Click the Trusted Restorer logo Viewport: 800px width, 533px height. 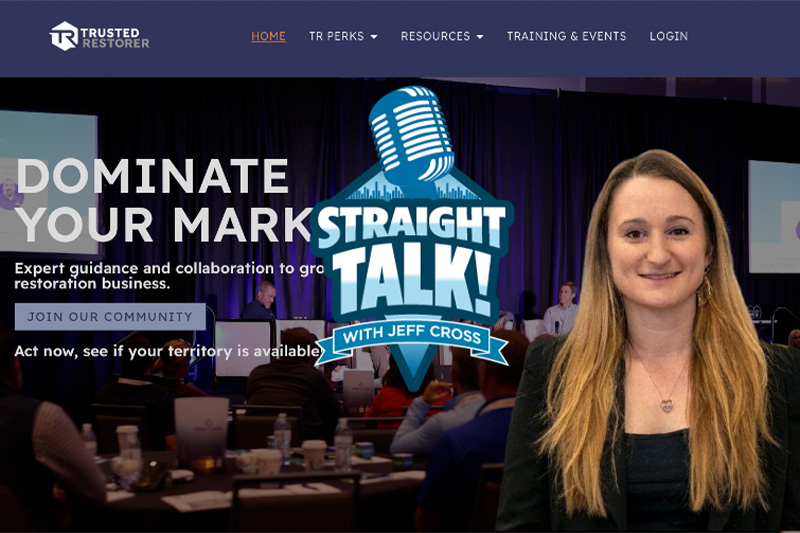point(99,36)
